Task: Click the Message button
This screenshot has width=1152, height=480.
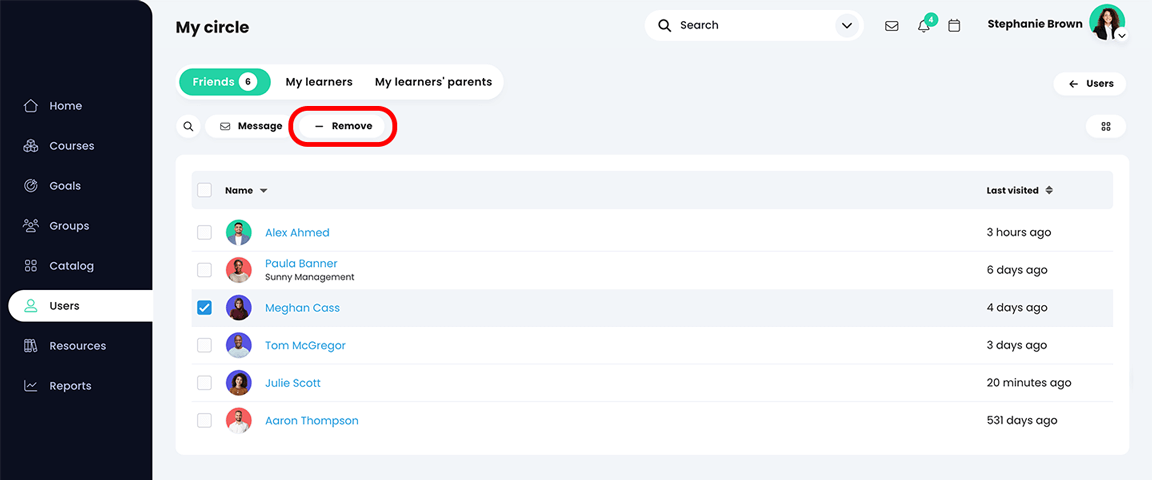Action: pyautogui.click(x=251, y=126)
